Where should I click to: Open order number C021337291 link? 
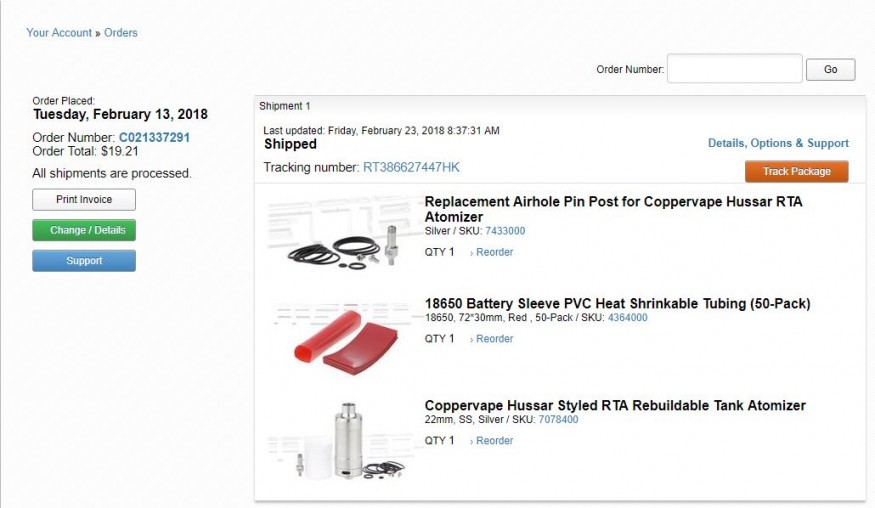pos(154,137)
